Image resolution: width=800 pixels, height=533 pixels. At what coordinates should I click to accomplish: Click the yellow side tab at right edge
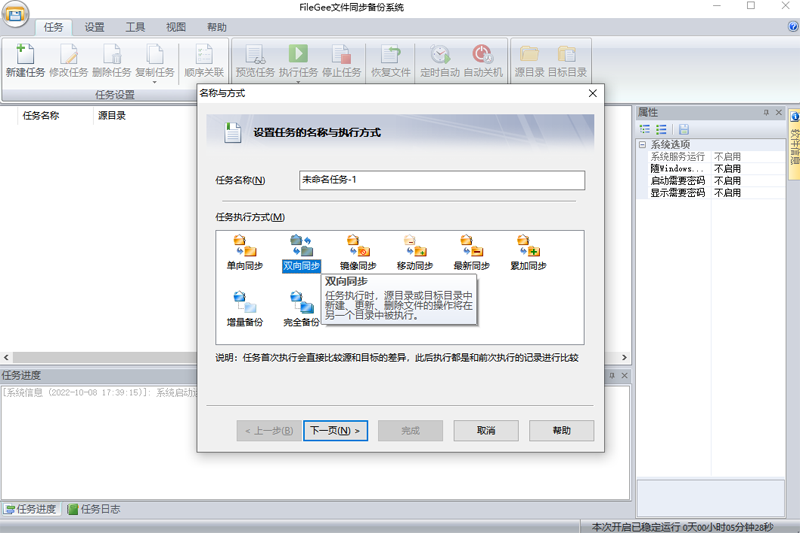tap(794, 144)
